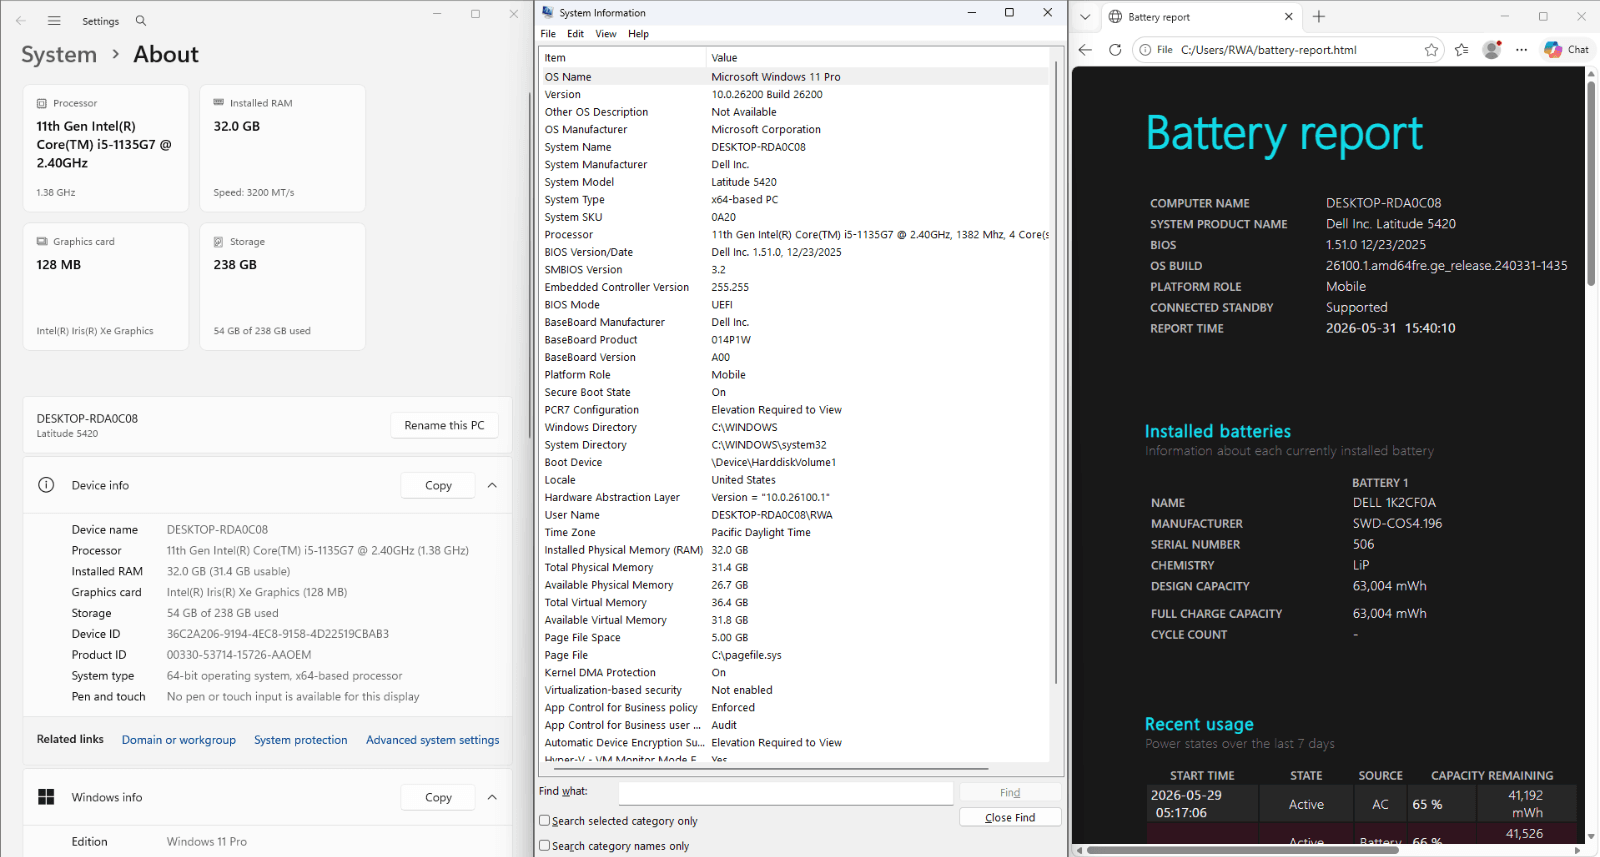
Task: Close the Battery report browser tab
Action: [x=1288, y=17]
